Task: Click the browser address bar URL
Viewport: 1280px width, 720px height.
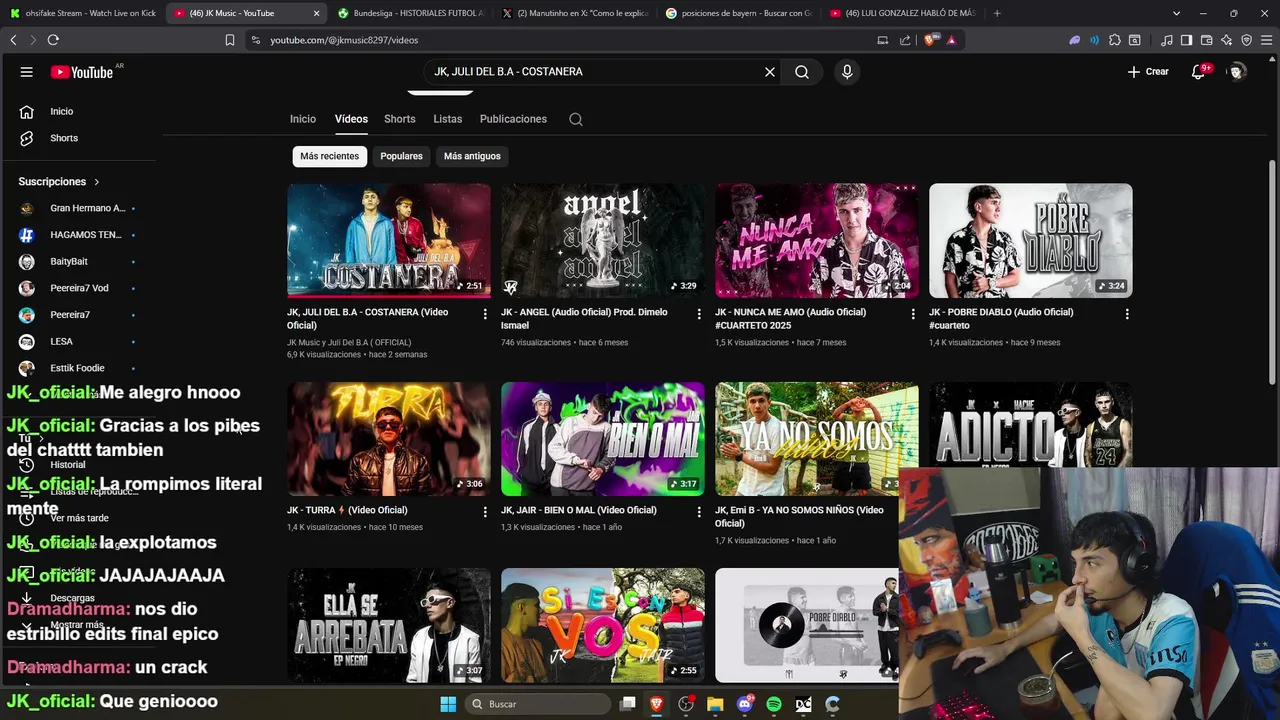Action: pos(344,40)
